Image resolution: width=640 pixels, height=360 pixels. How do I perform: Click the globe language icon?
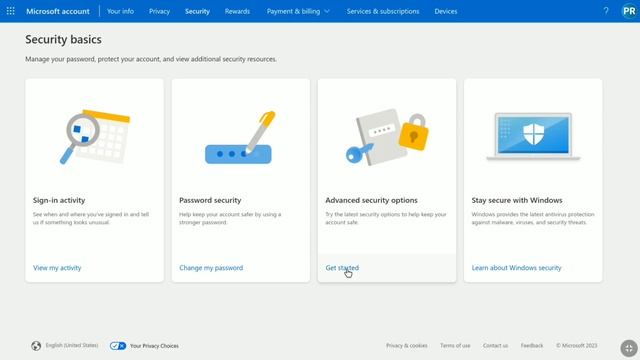[36, 346]
